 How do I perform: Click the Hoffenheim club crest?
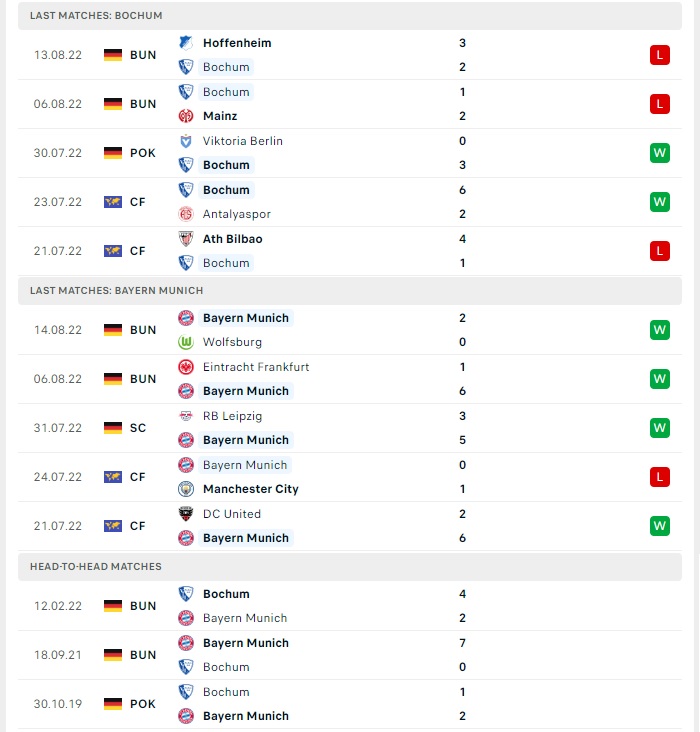pos(186,43)
